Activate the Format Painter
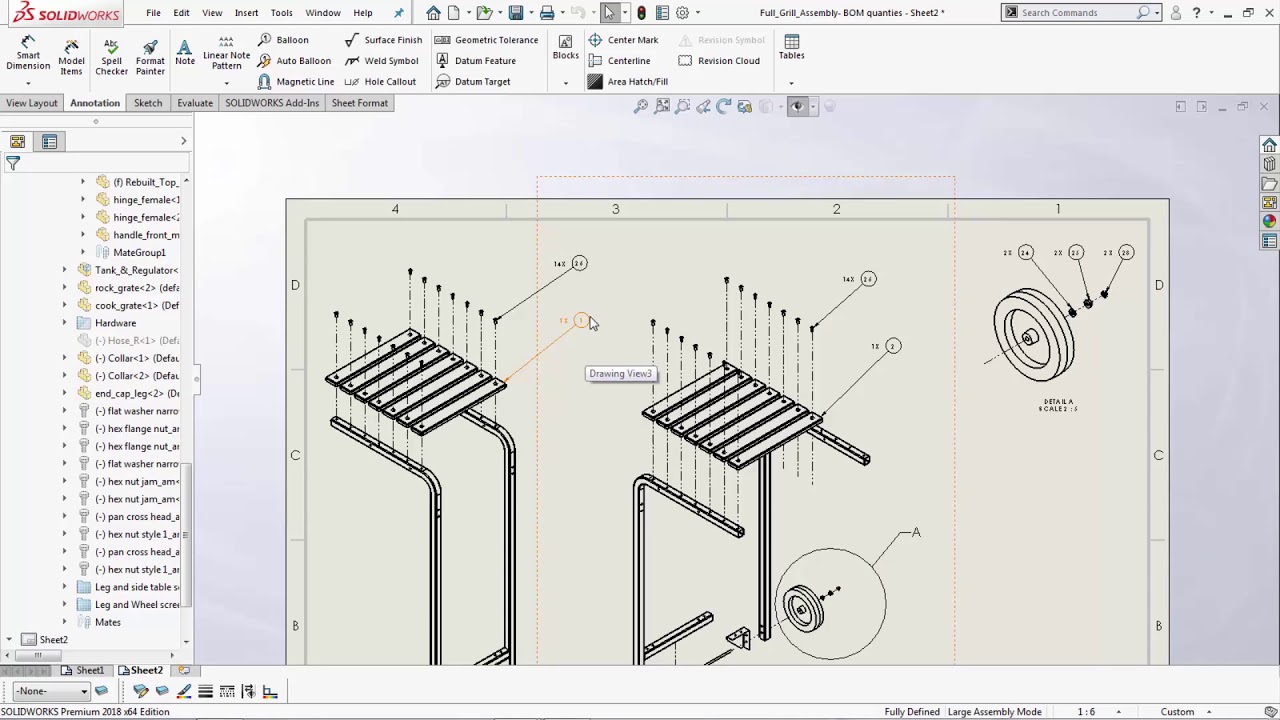This screenshot has width=1280, height=720. [x=150, y=56]
